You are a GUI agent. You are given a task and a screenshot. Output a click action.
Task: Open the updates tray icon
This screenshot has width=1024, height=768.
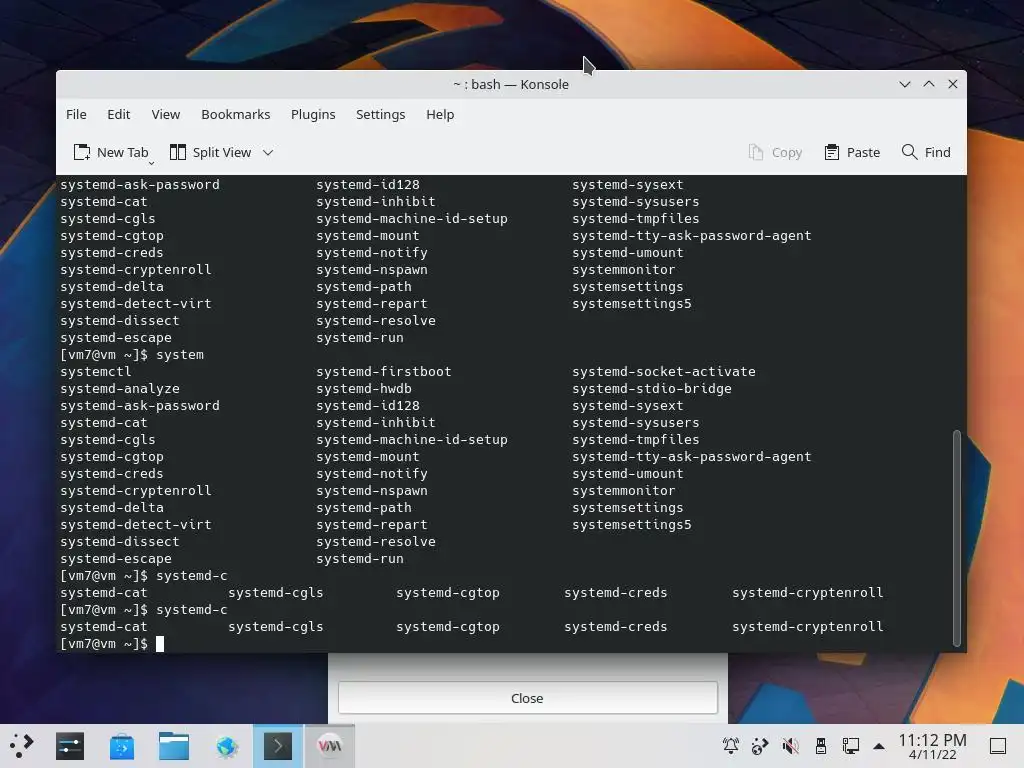pyautogui.click(x=760, y=745)
